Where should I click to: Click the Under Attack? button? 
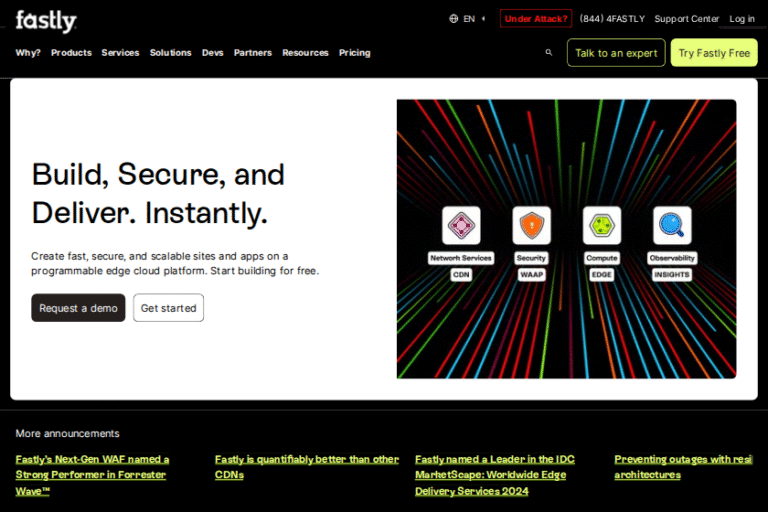tap(536, 19)
